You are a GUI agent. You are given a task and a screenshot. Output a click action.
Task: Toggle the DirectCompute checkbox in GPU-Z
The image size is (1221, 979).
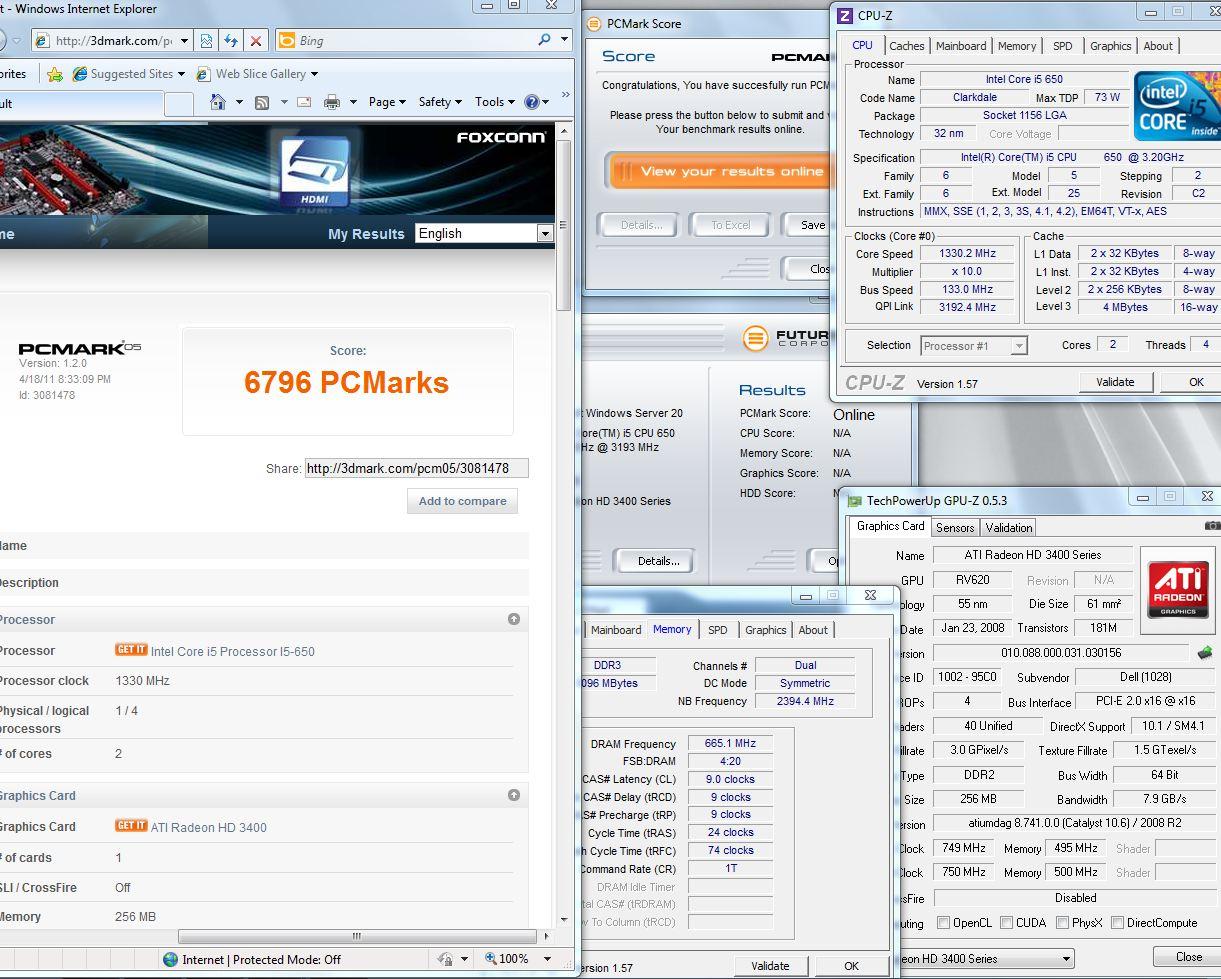pos(1117,923)
